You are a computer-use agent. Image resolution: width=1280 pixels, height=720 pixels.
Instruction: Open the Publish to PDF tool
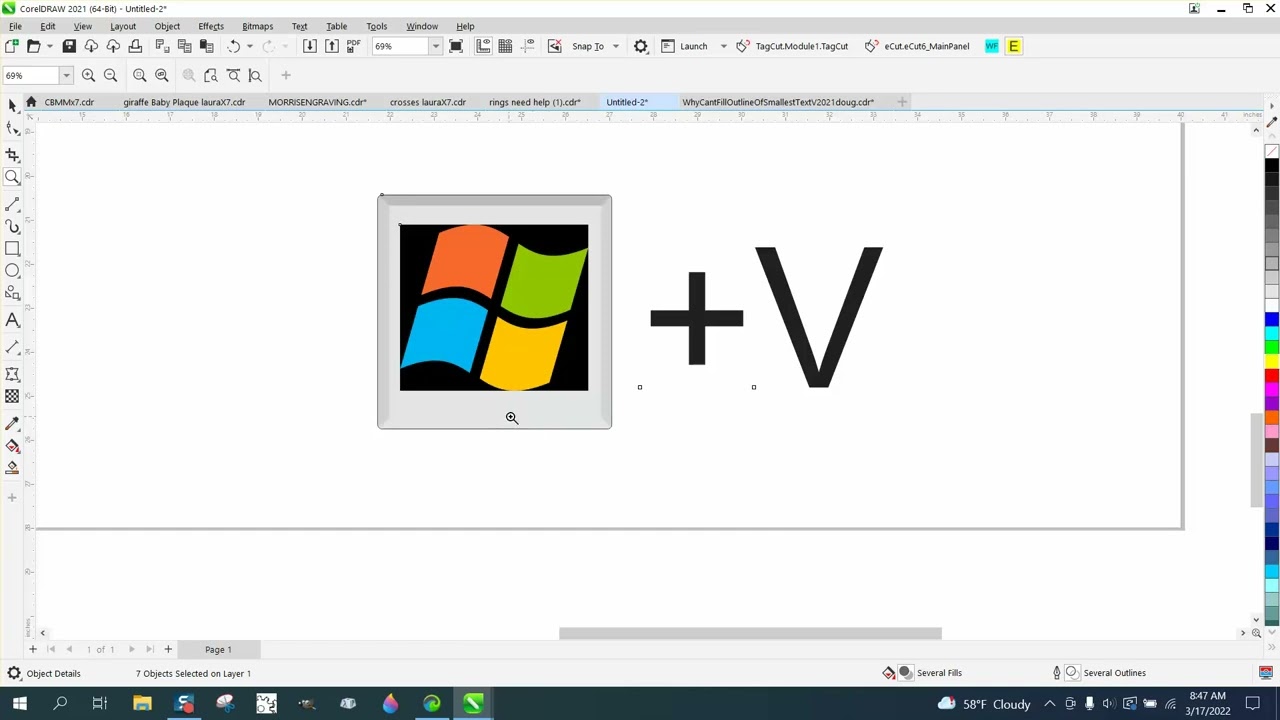coord(353,46)
